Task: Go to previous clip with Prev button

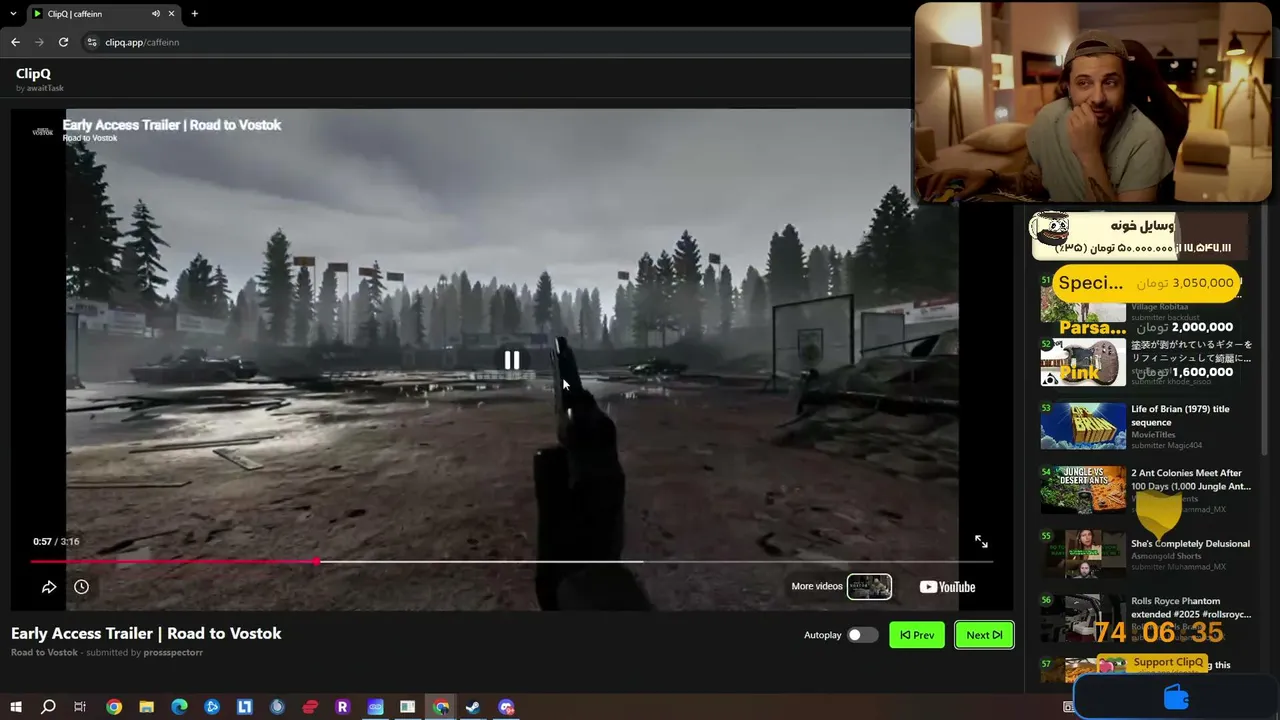Action: coord(917,635)
